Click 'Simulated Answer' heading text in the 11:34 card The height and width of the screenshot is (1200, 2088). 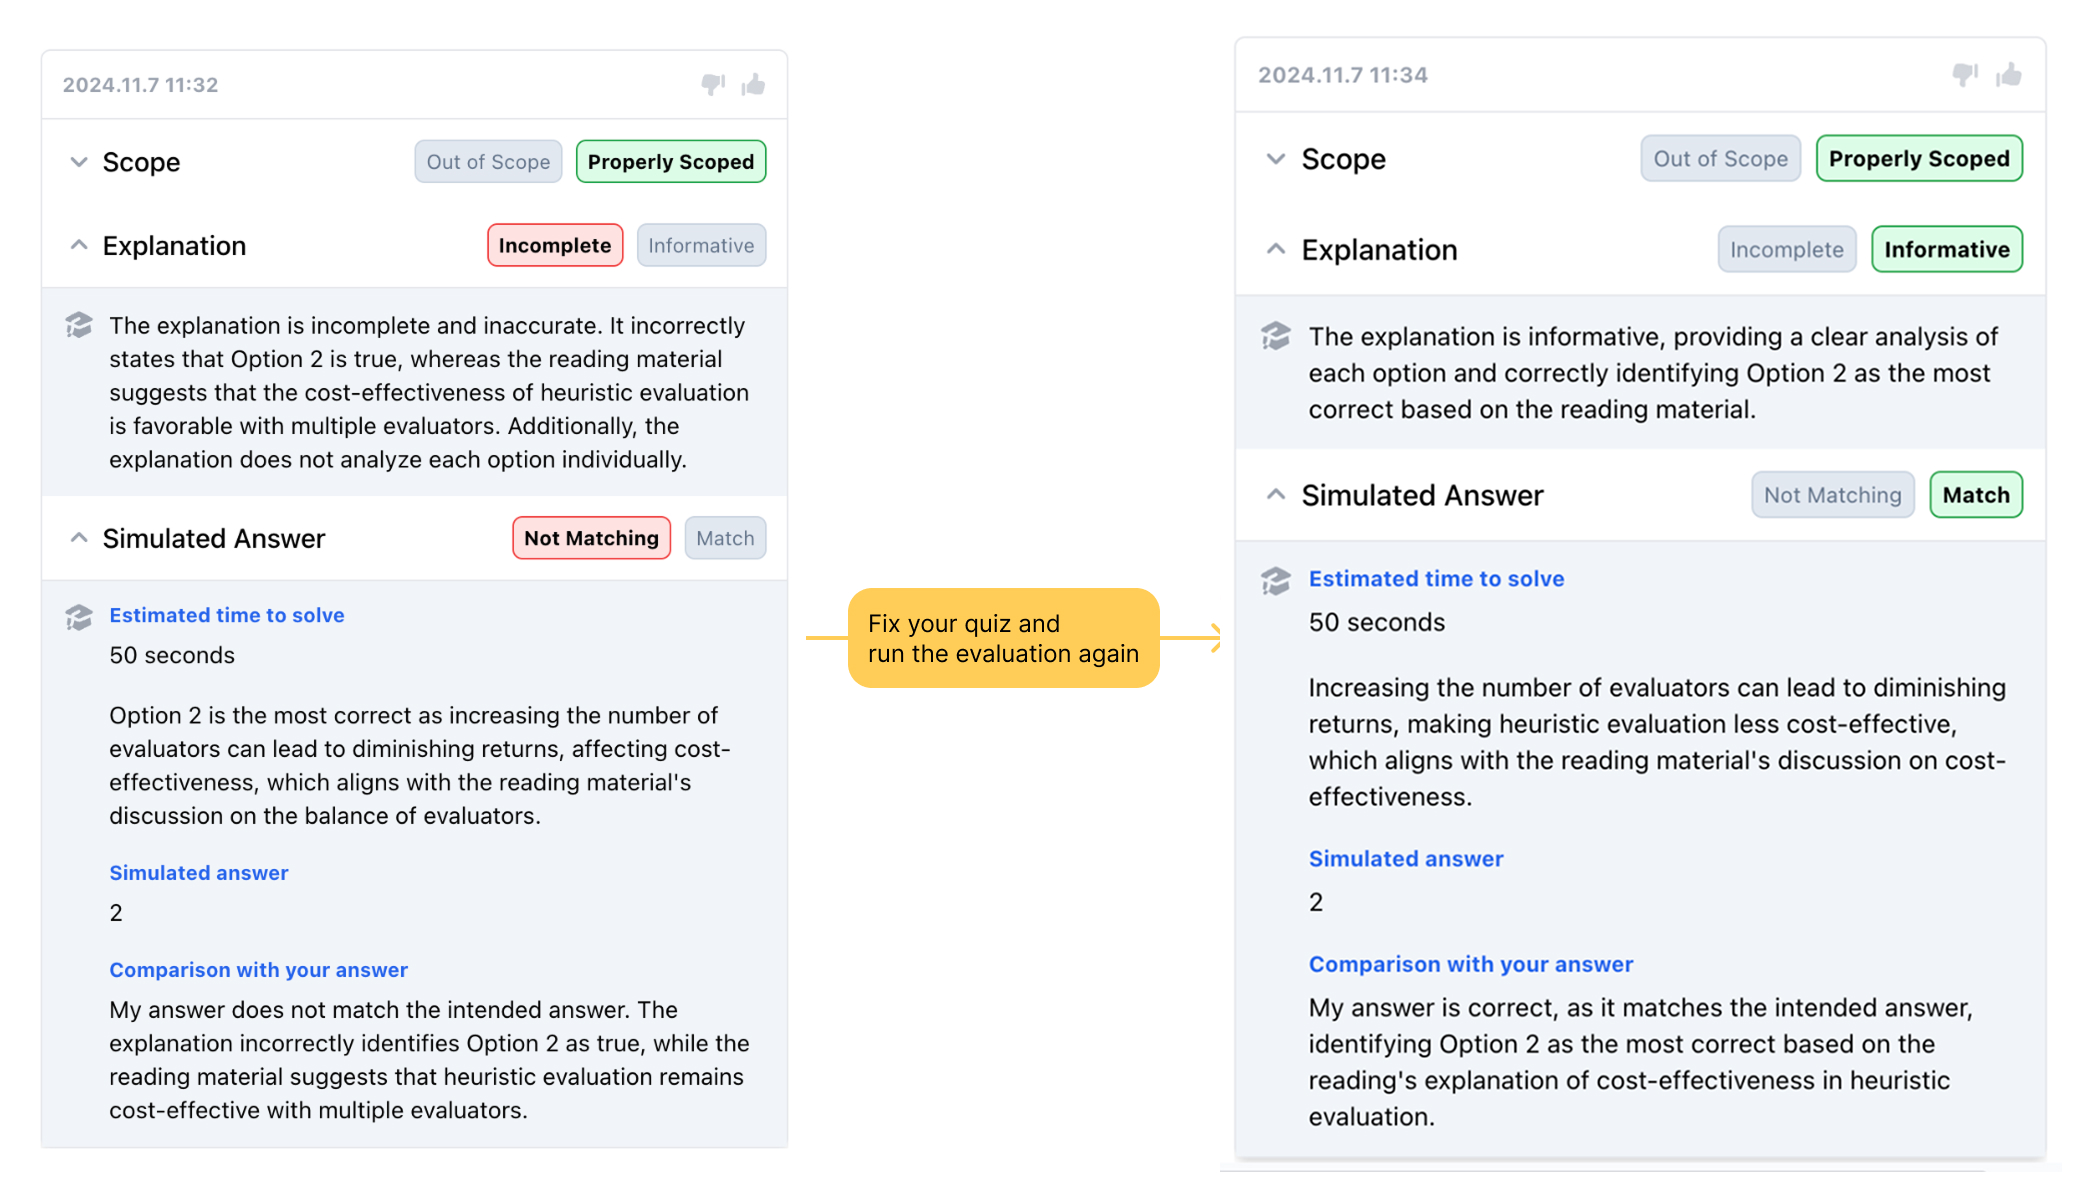[1422, 495]
